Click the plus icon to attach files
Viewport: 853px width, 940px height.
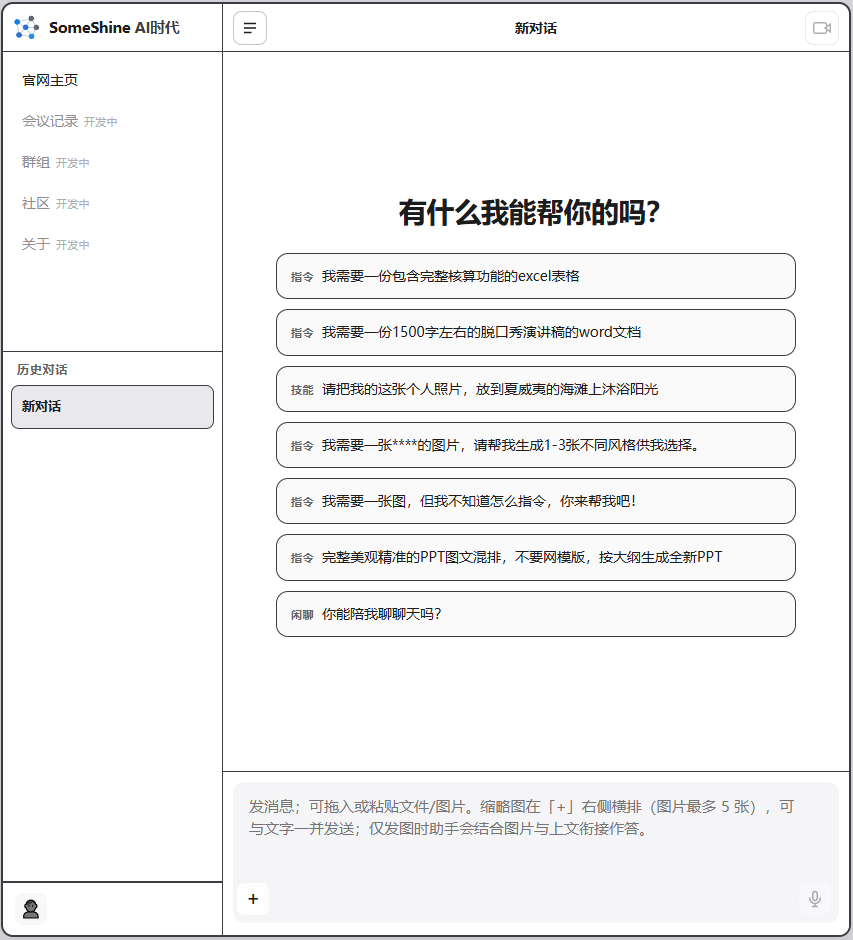tap(253, 899)
